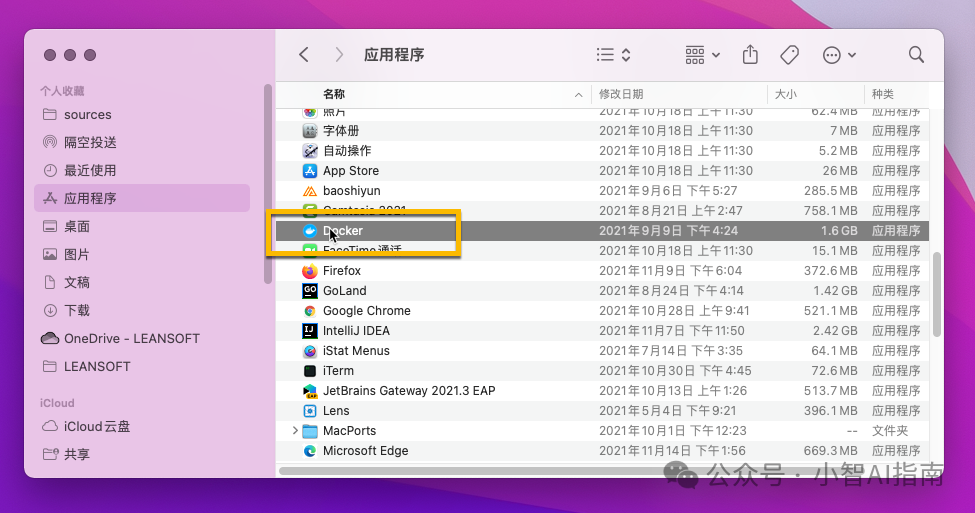Screen dimensions: 975x513
Task: Open the list view switcher
Action: click(x=613, y=55)
